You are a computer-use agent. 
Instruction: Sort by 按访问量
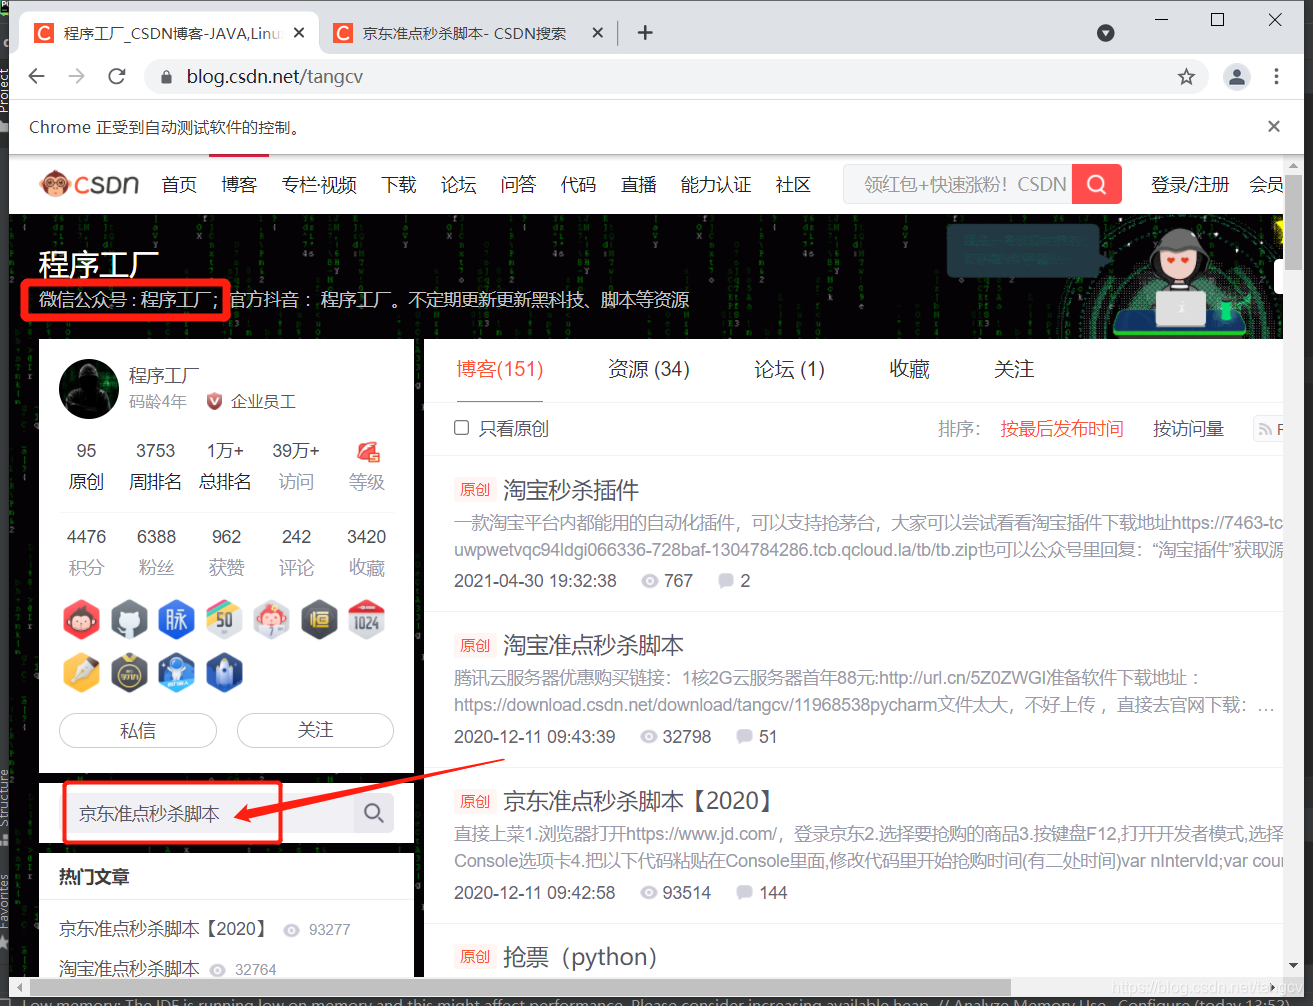point(1188,429)
